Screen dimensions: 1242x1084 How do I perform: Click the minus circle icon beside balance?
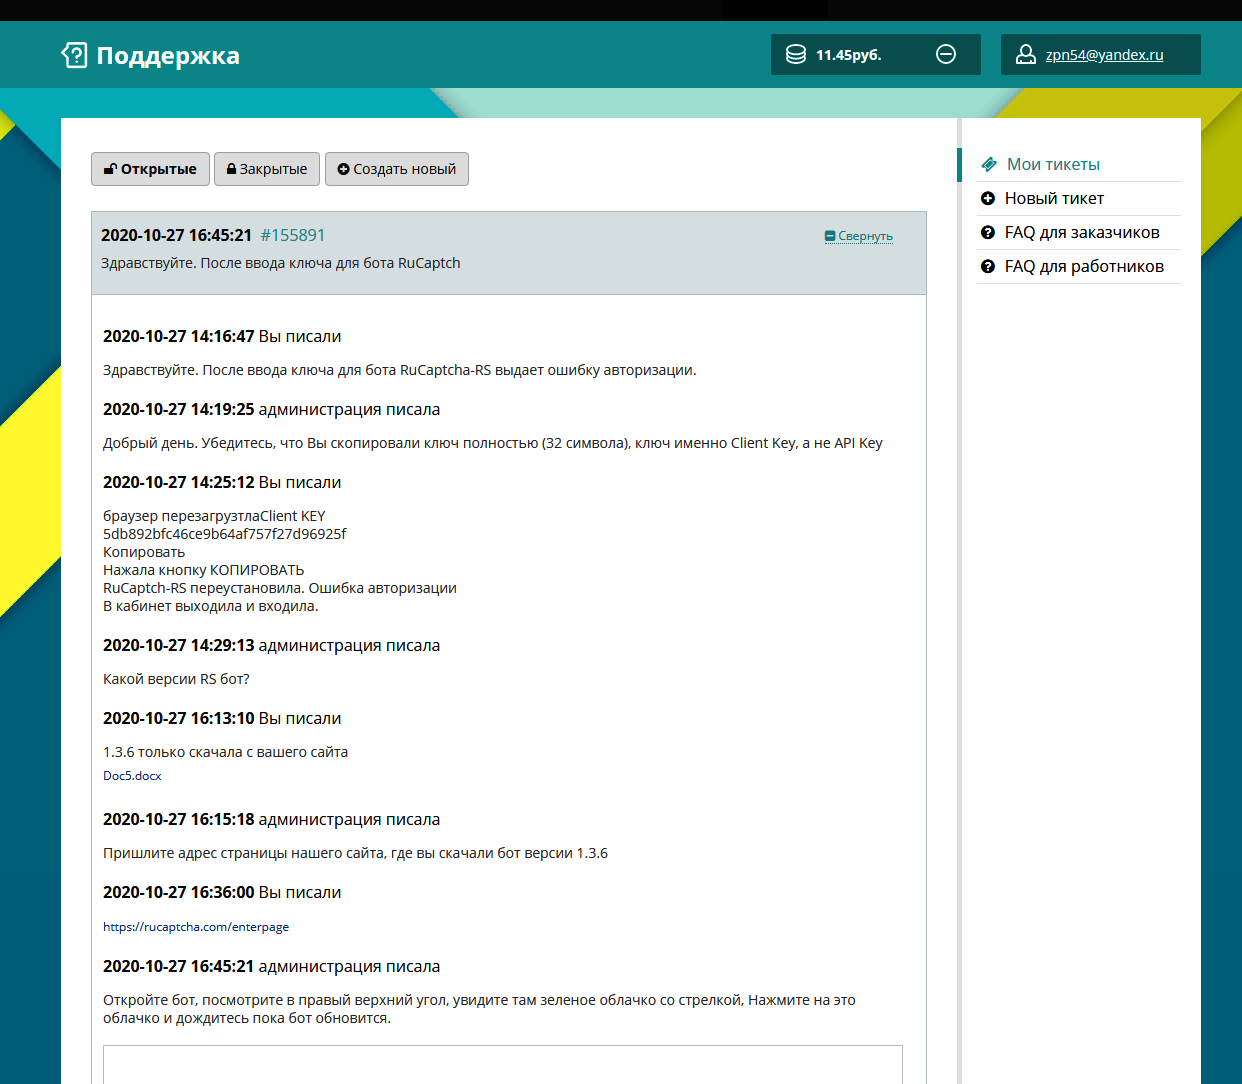(x=945, y=55)
